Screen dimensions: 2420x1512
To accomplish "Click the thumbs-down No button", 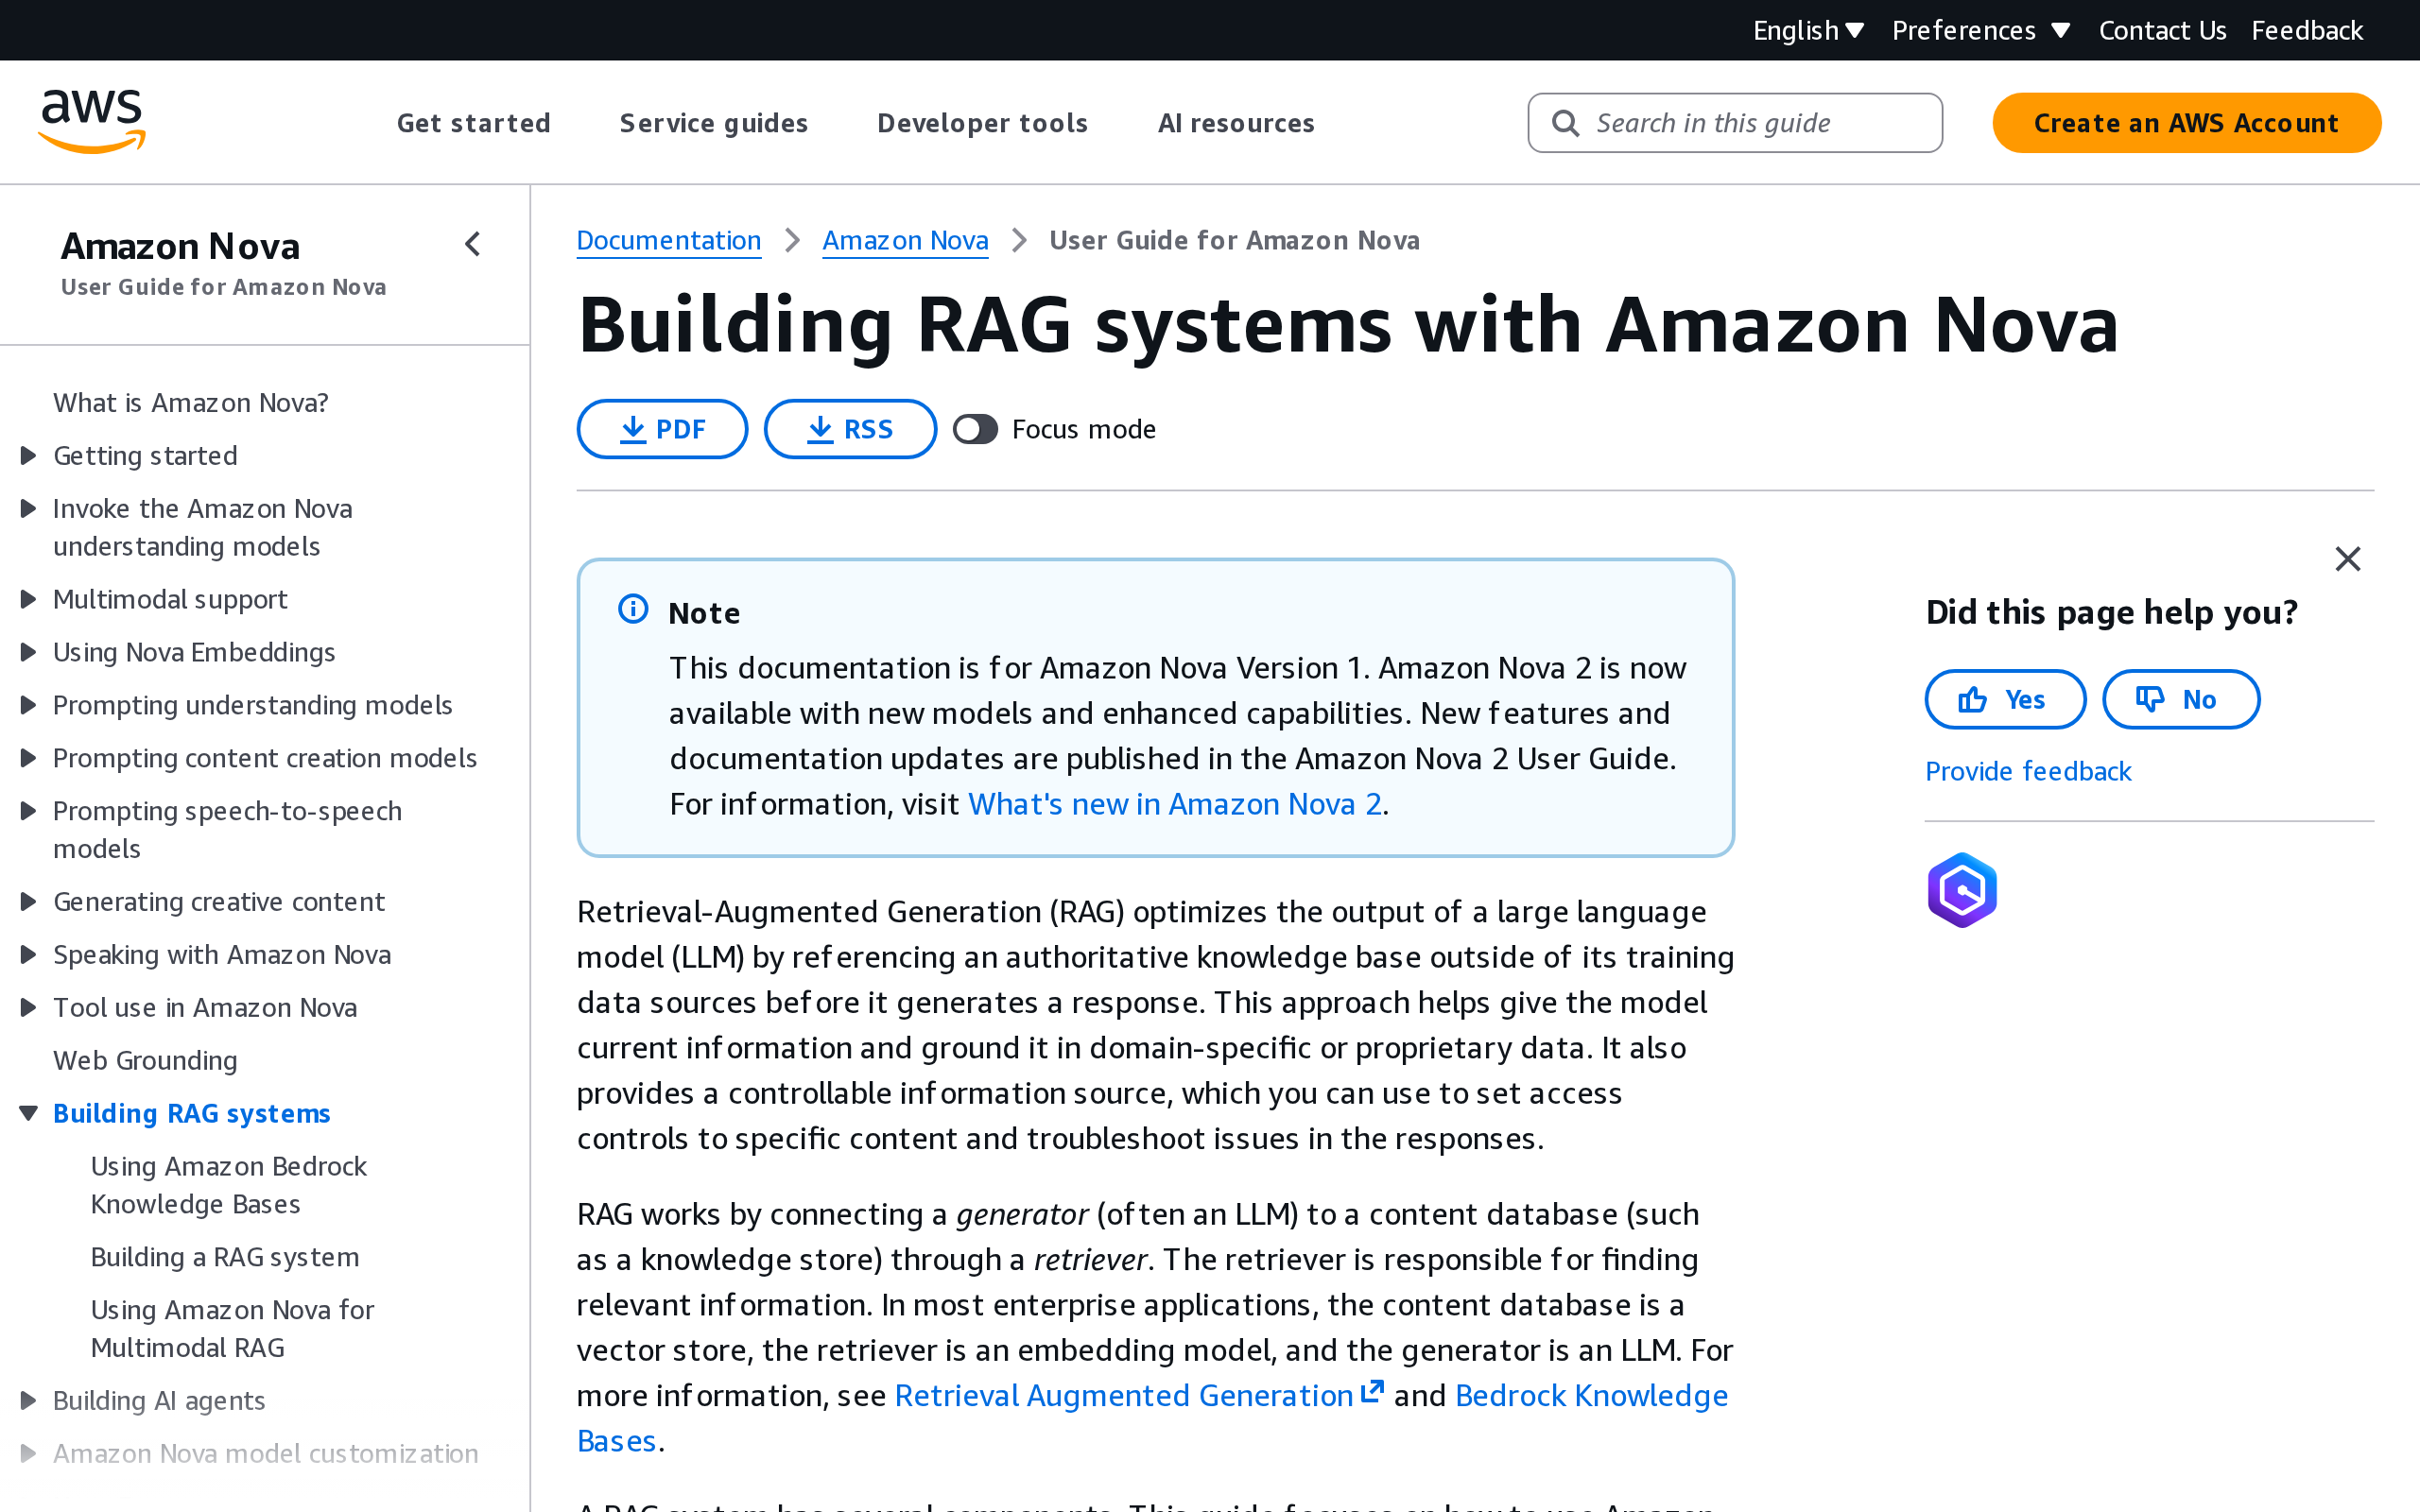I will click(2180, 699).
